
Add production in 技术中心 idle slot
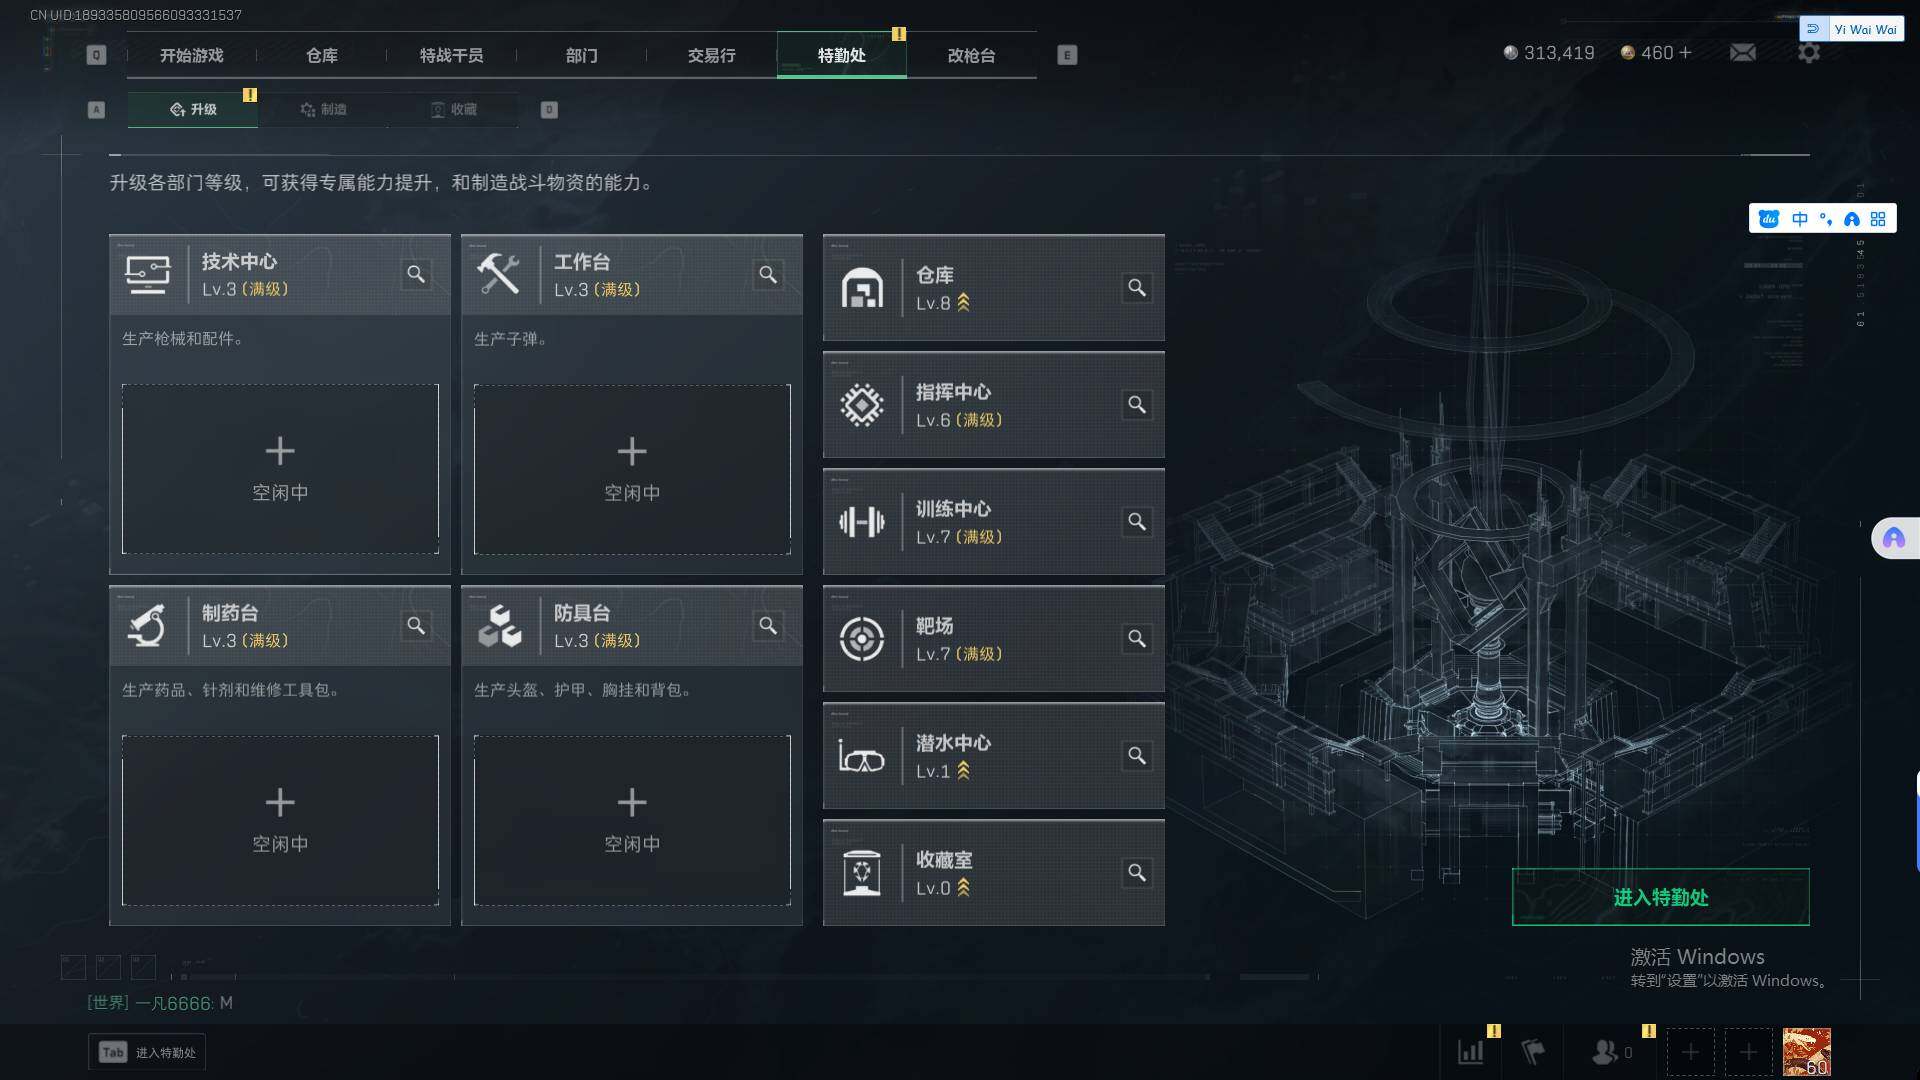[x=280, y=469]
